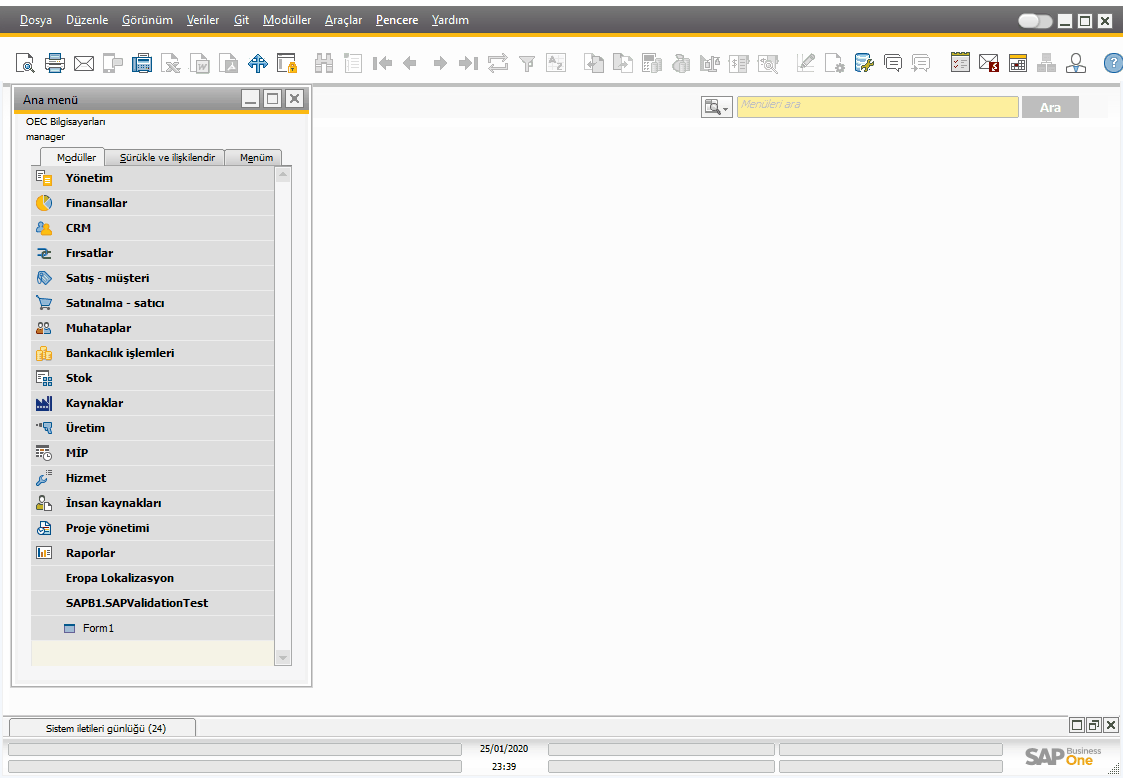Open the user profile person icon
Screen dimensions: 1123x778
[x=1076, y=63]
